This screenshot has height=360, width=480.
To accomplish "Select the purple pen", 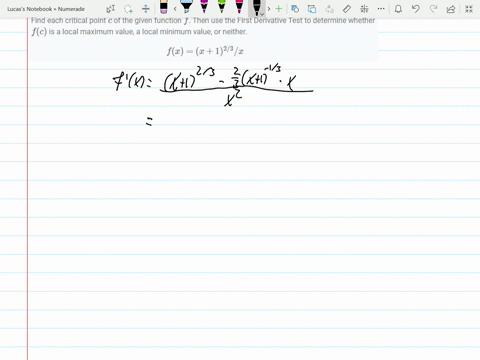I will pos(204,7).
